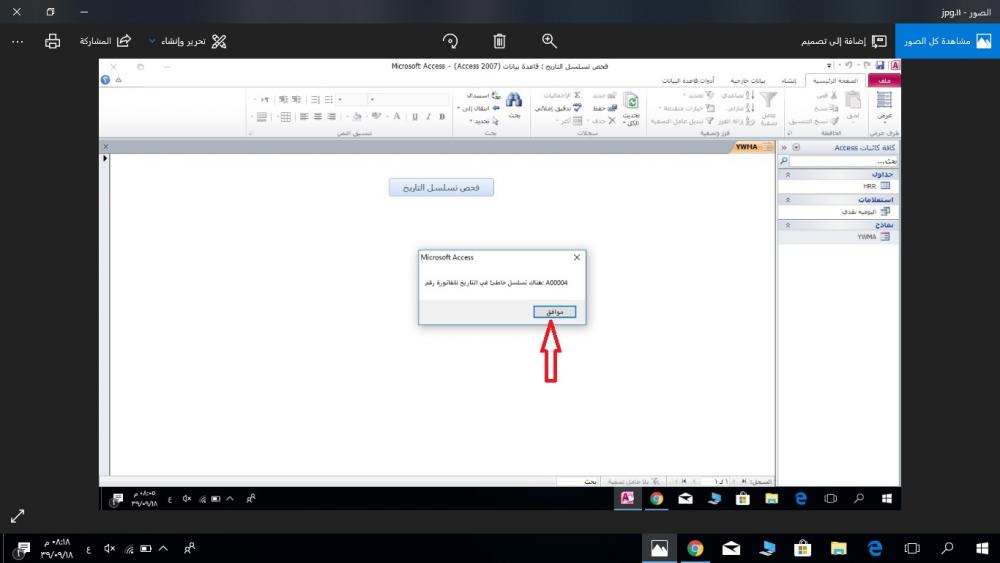
Task: Click the حفظ (Save record) ribbon item
Action: click(605, 108)
